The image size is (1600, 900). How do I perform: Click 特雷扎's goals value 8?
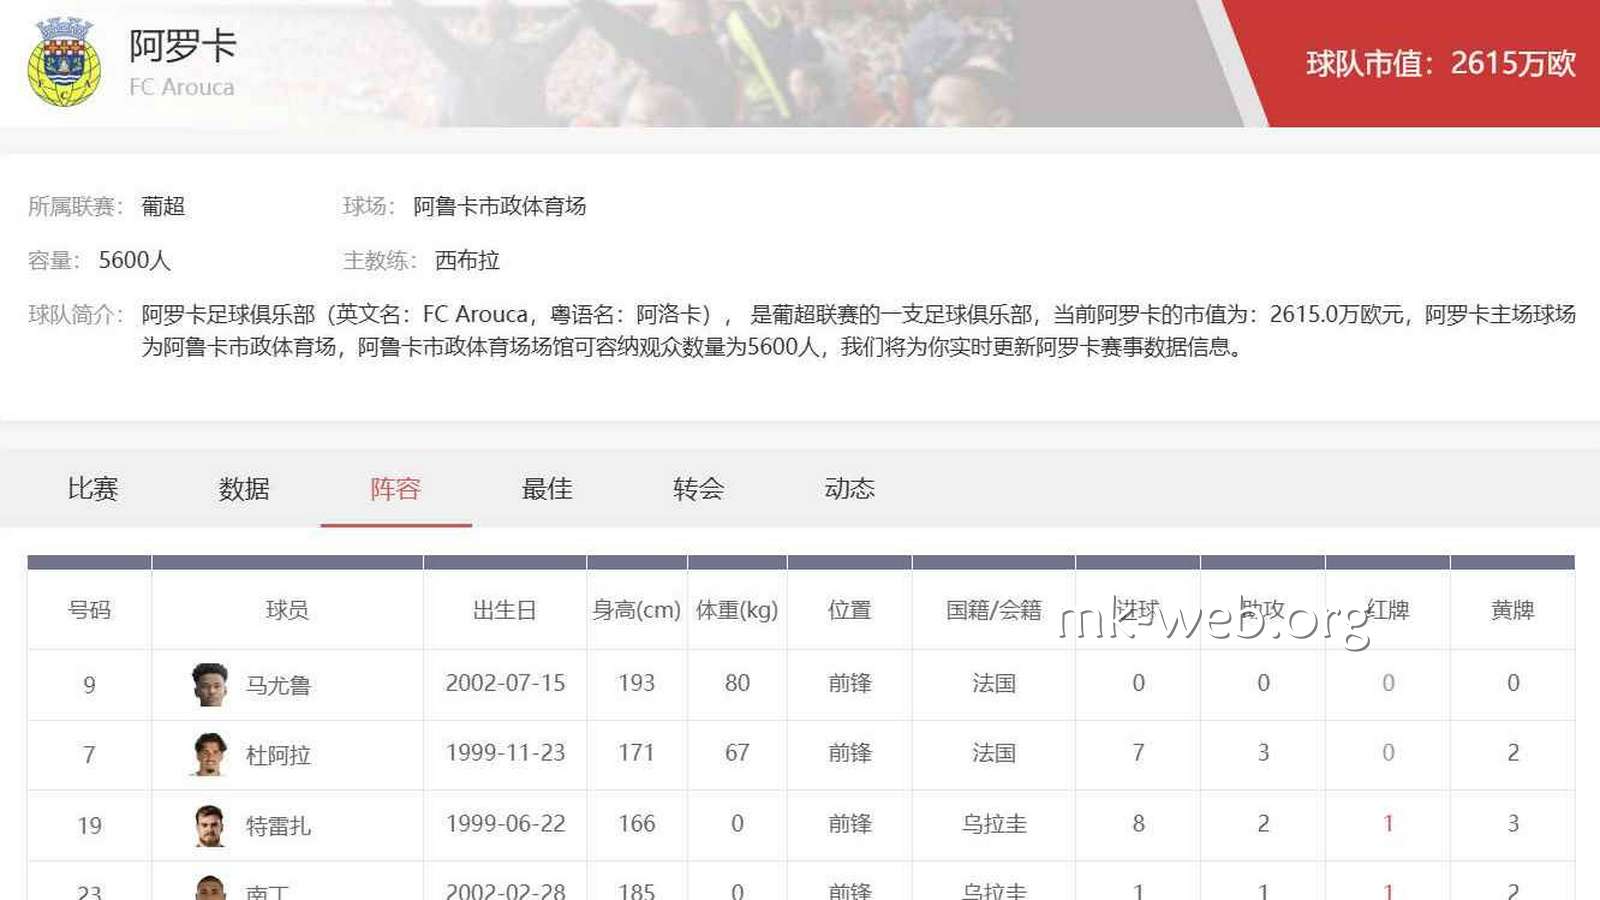1138,824
